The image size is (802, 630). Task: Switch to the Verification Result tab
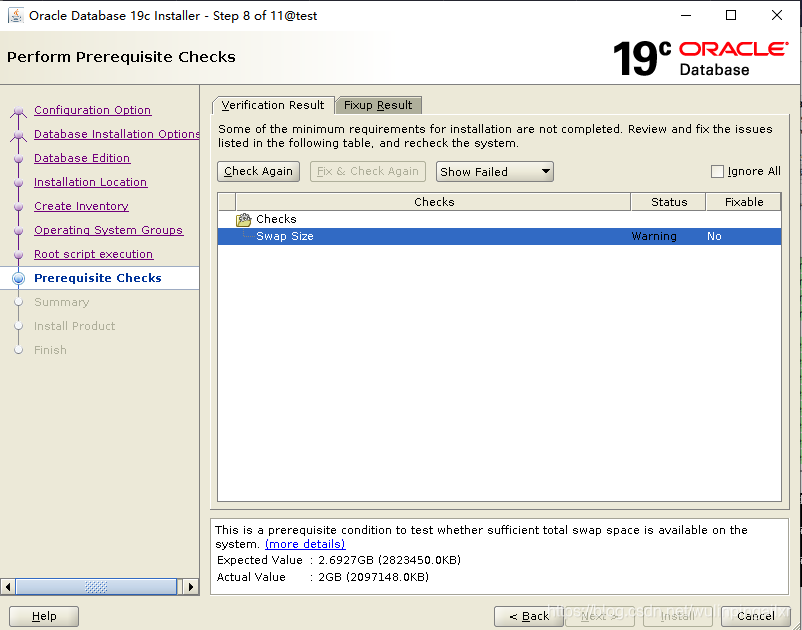(x=273, y=105)
